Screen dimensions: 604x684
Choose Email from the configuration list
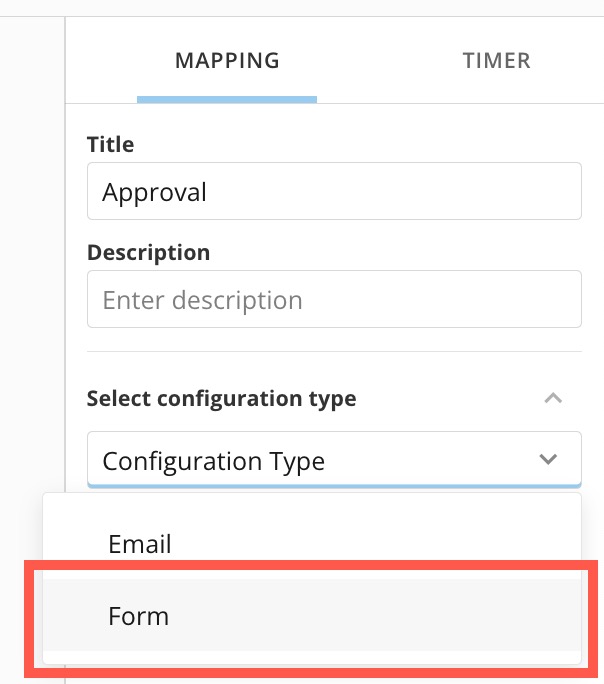140,544
